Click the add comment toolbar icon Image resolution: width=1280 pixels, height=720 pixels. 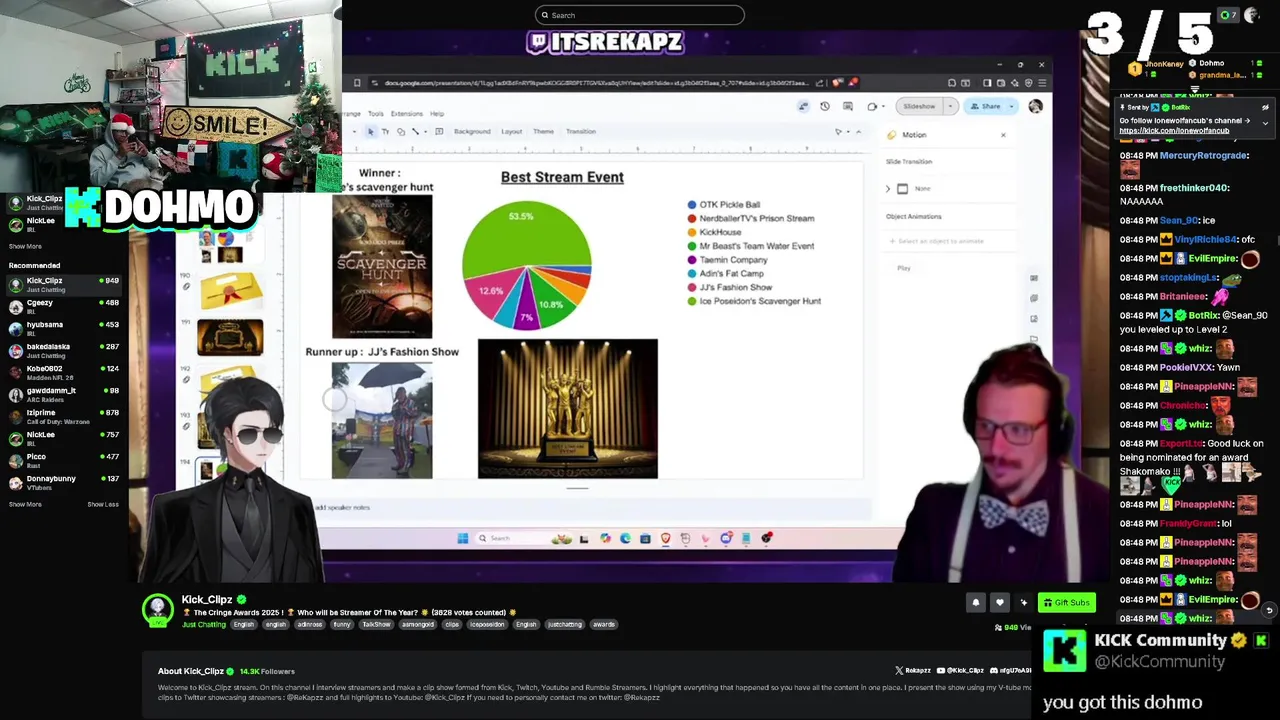439,132
